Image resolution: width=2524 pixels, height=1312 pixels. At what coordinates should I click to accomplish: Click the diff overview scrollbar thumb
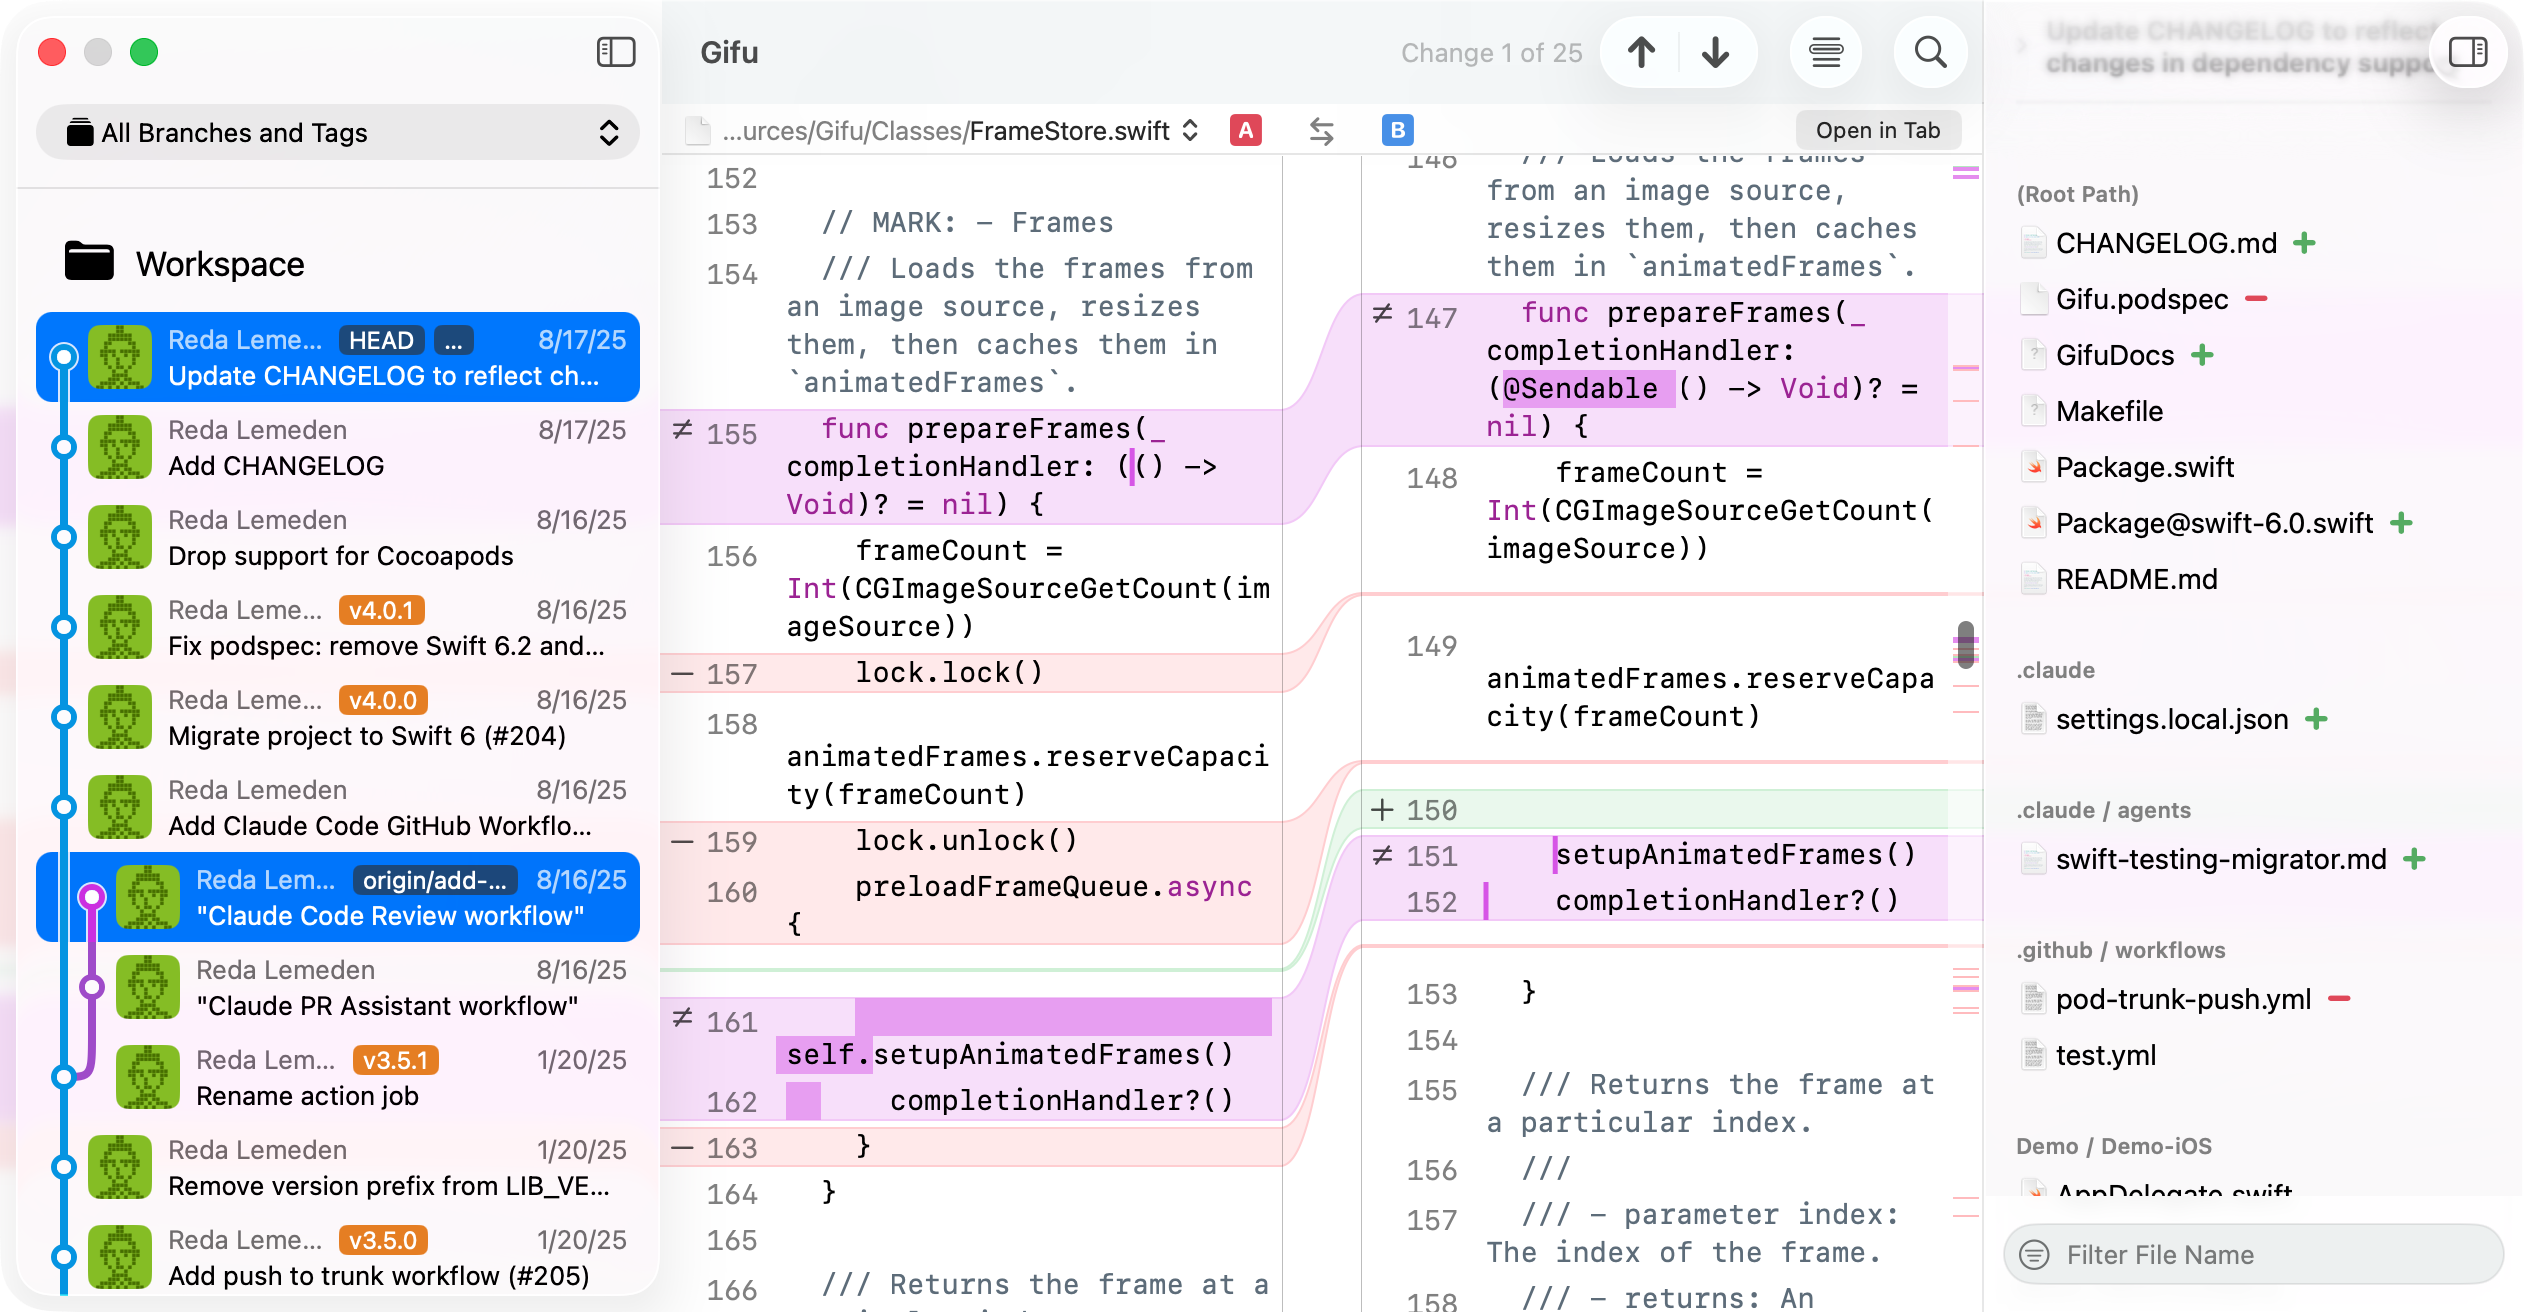1965,644
